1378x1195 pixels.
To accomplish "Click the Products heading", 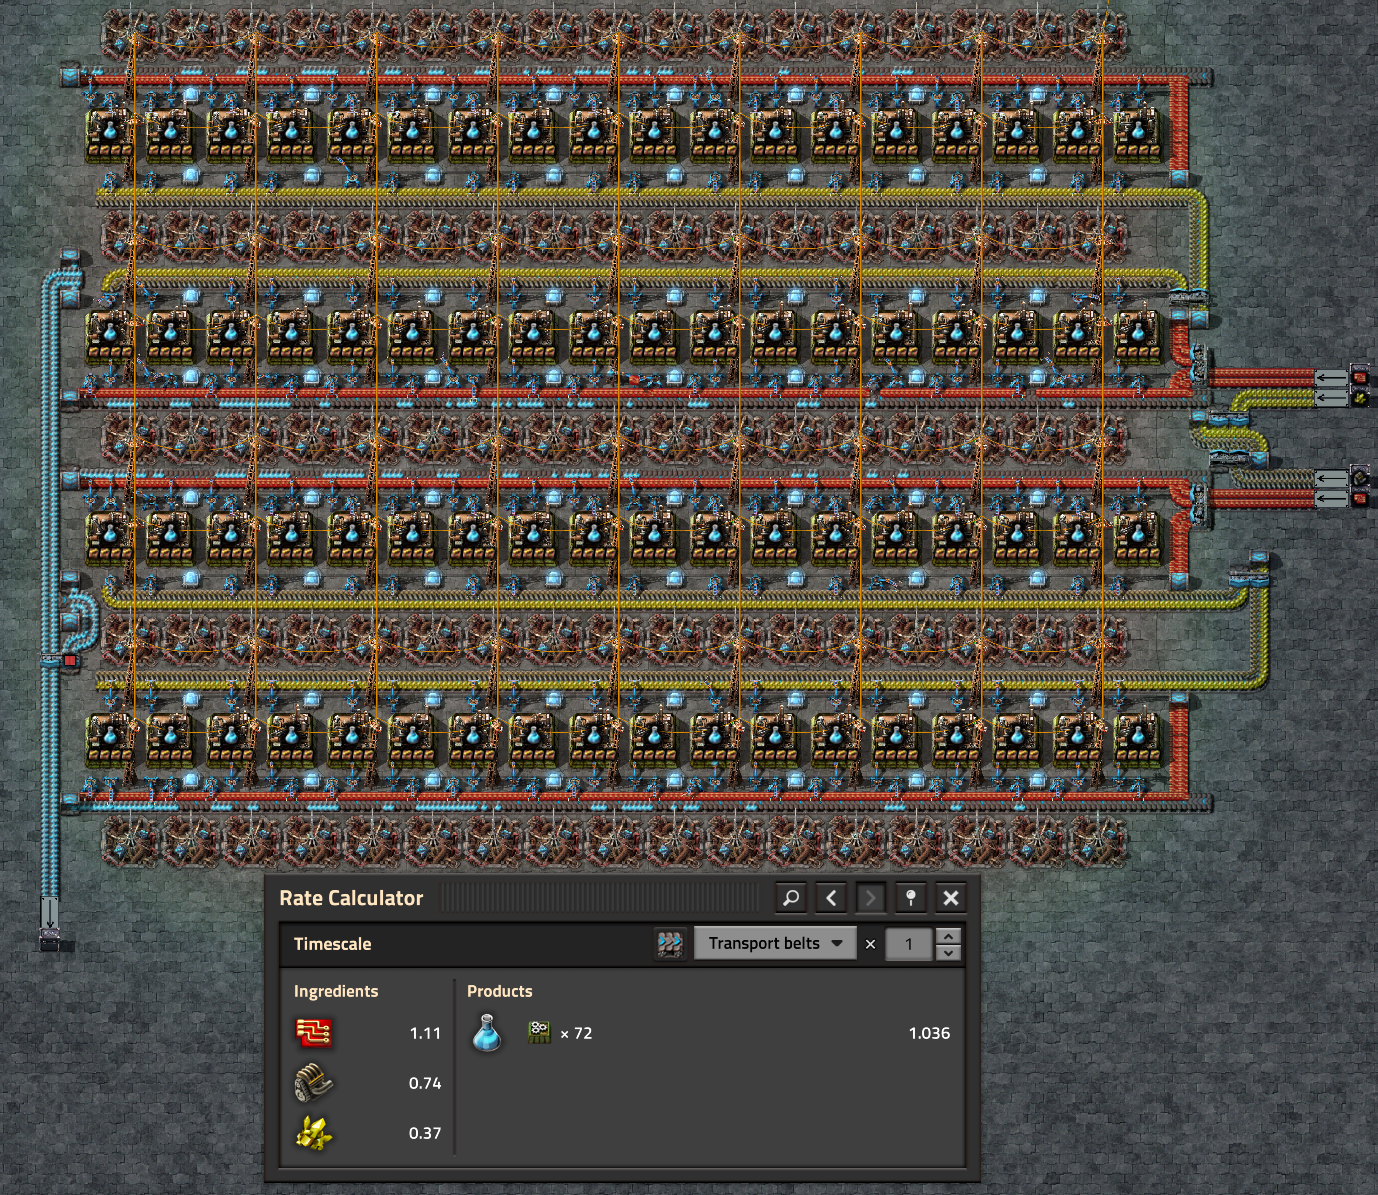I will pyautogui.click(x=500, y=991).
